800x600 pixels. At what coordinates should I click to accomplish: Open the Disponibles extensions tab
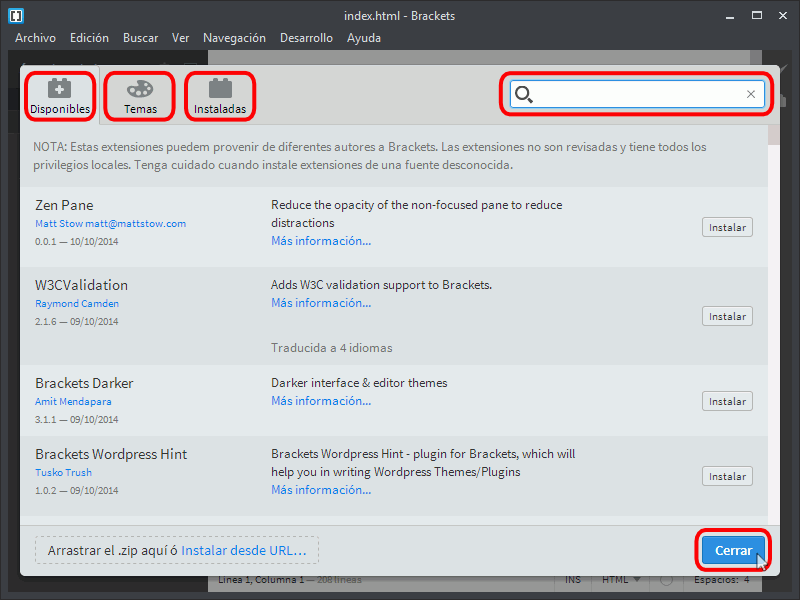tap(60, 96)
